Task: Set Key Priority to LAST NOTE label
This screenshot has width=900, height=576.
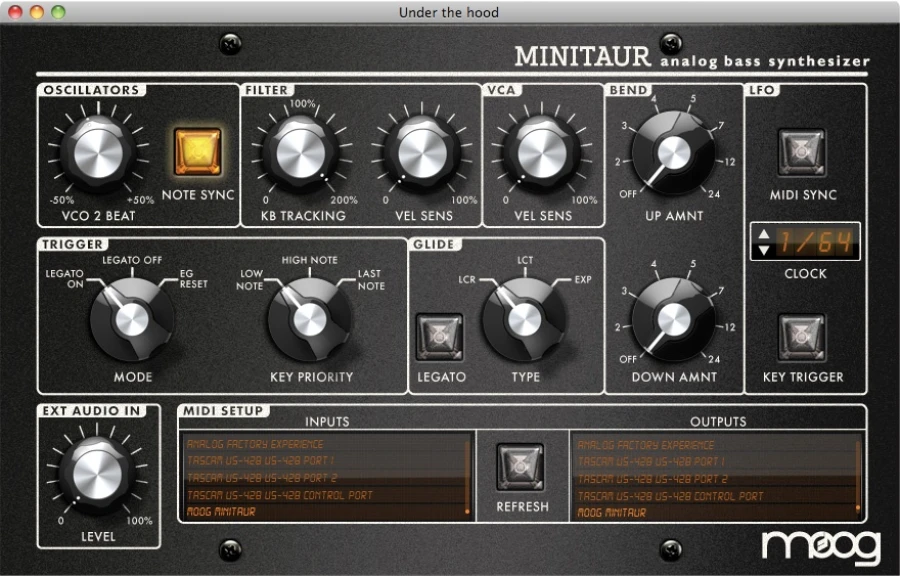Action: tap(371, 279)
